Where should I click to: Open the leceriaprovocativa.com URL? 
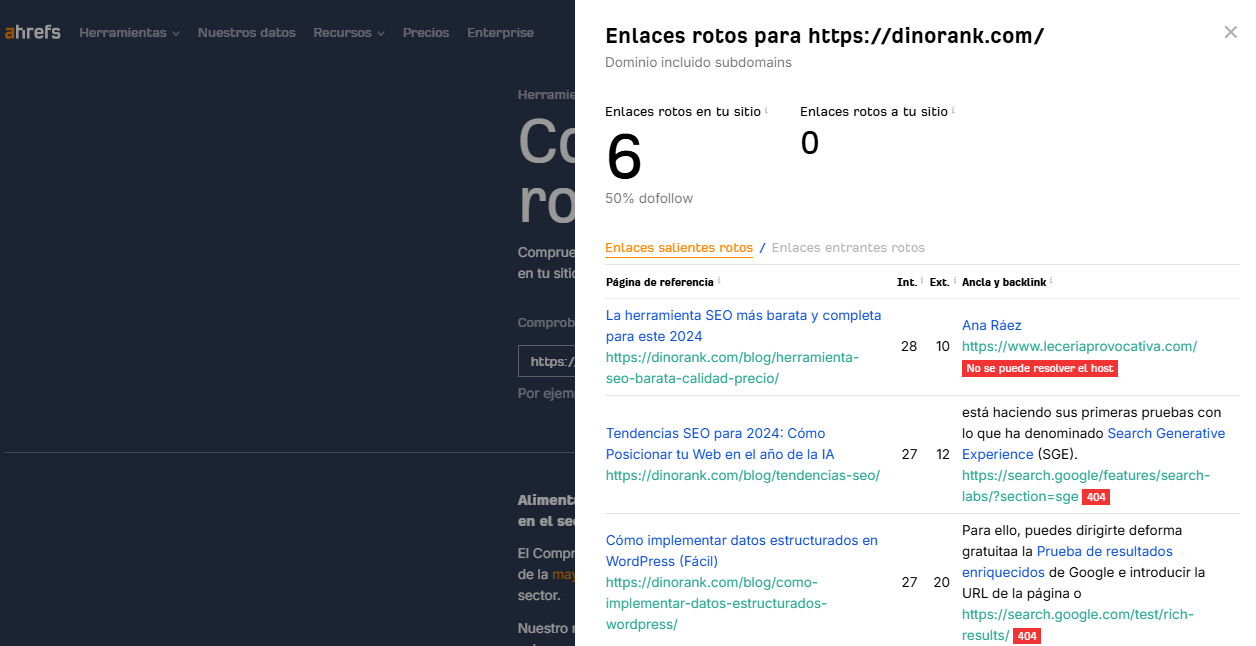1079,347
